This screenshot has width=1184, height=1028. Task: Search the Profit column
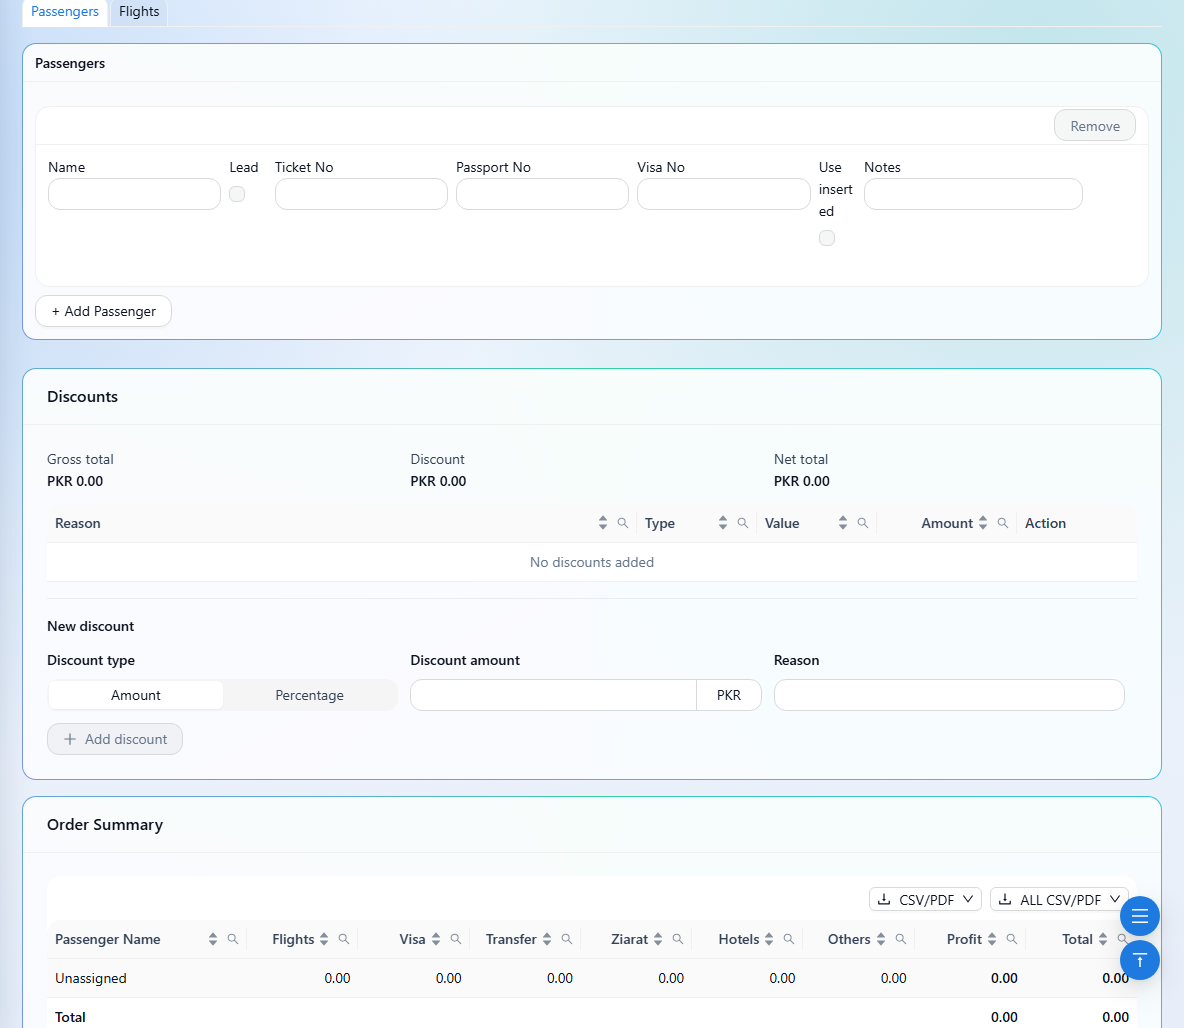[1011, 939]
